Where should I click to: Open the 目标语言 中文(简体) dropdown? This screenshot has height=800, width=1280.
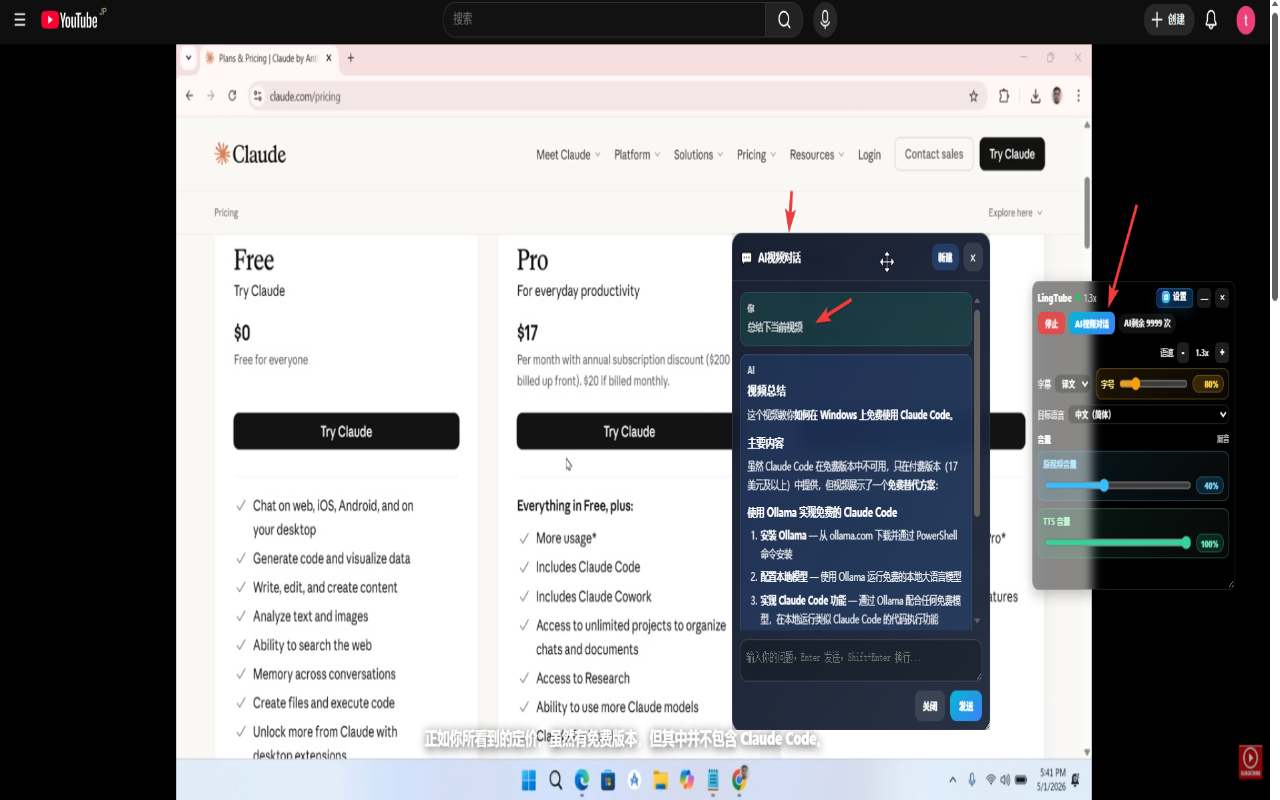pyautogui.click(x=1149, y=414)
